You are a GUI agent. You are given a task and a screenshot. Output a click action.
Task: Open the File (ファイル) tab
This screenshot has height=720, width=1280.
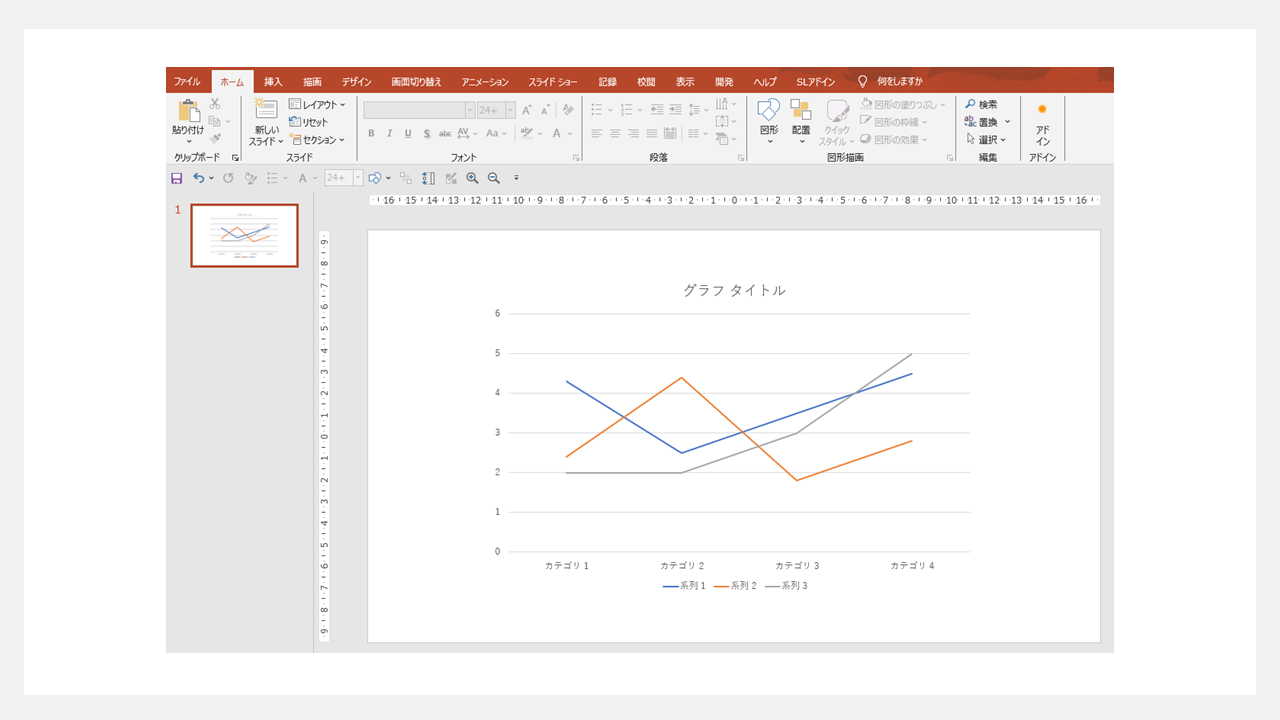pyautogui.click(x=187, y=82)
